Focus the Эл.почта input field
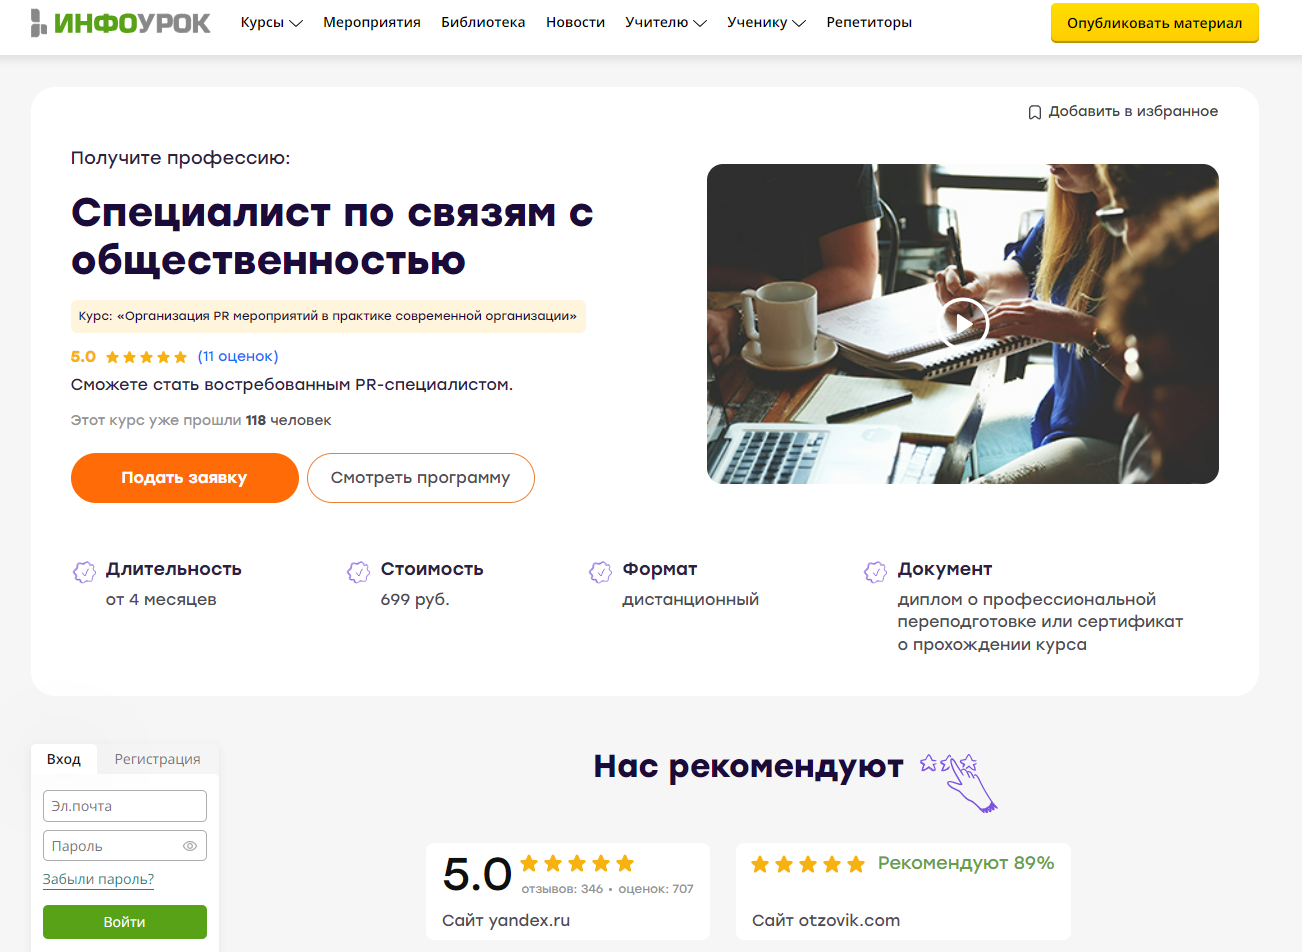 [x=125, y=806]
